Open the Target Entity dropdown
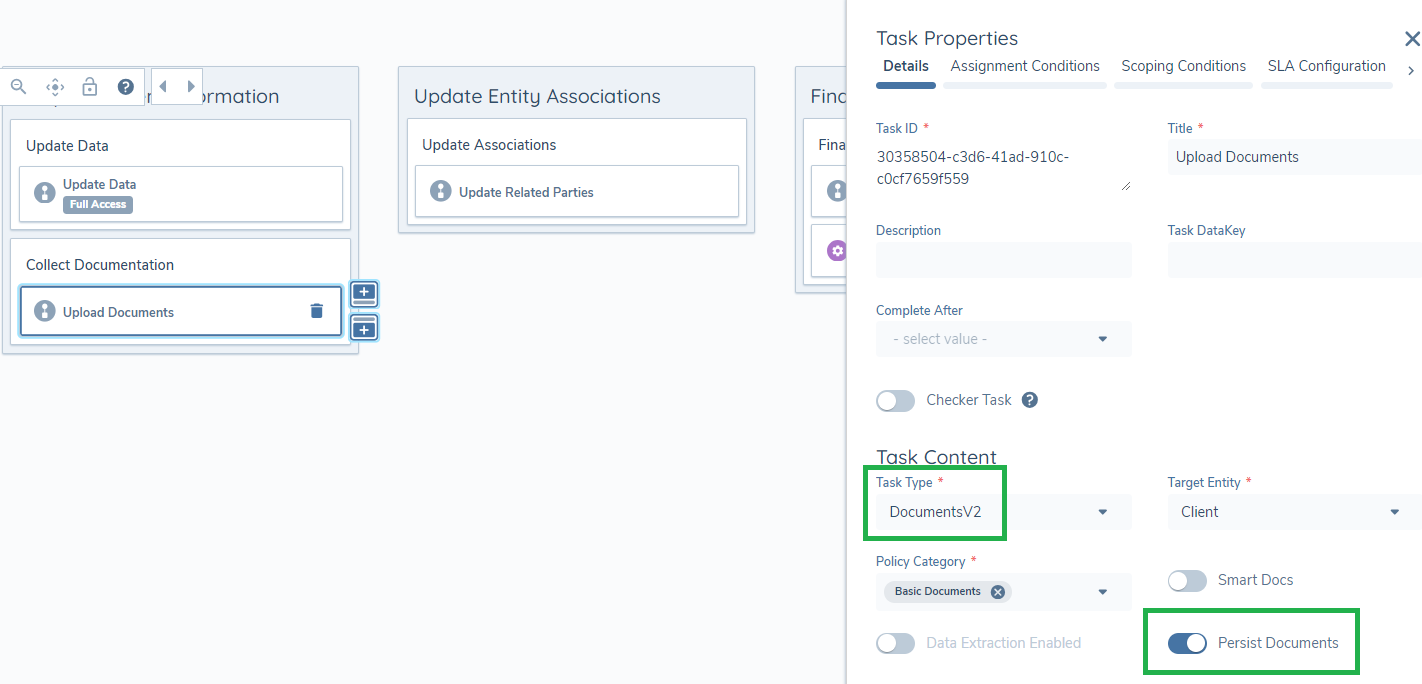This screenshot has height=684, width=1422. pyautogui.click(x=1294, y=512)
